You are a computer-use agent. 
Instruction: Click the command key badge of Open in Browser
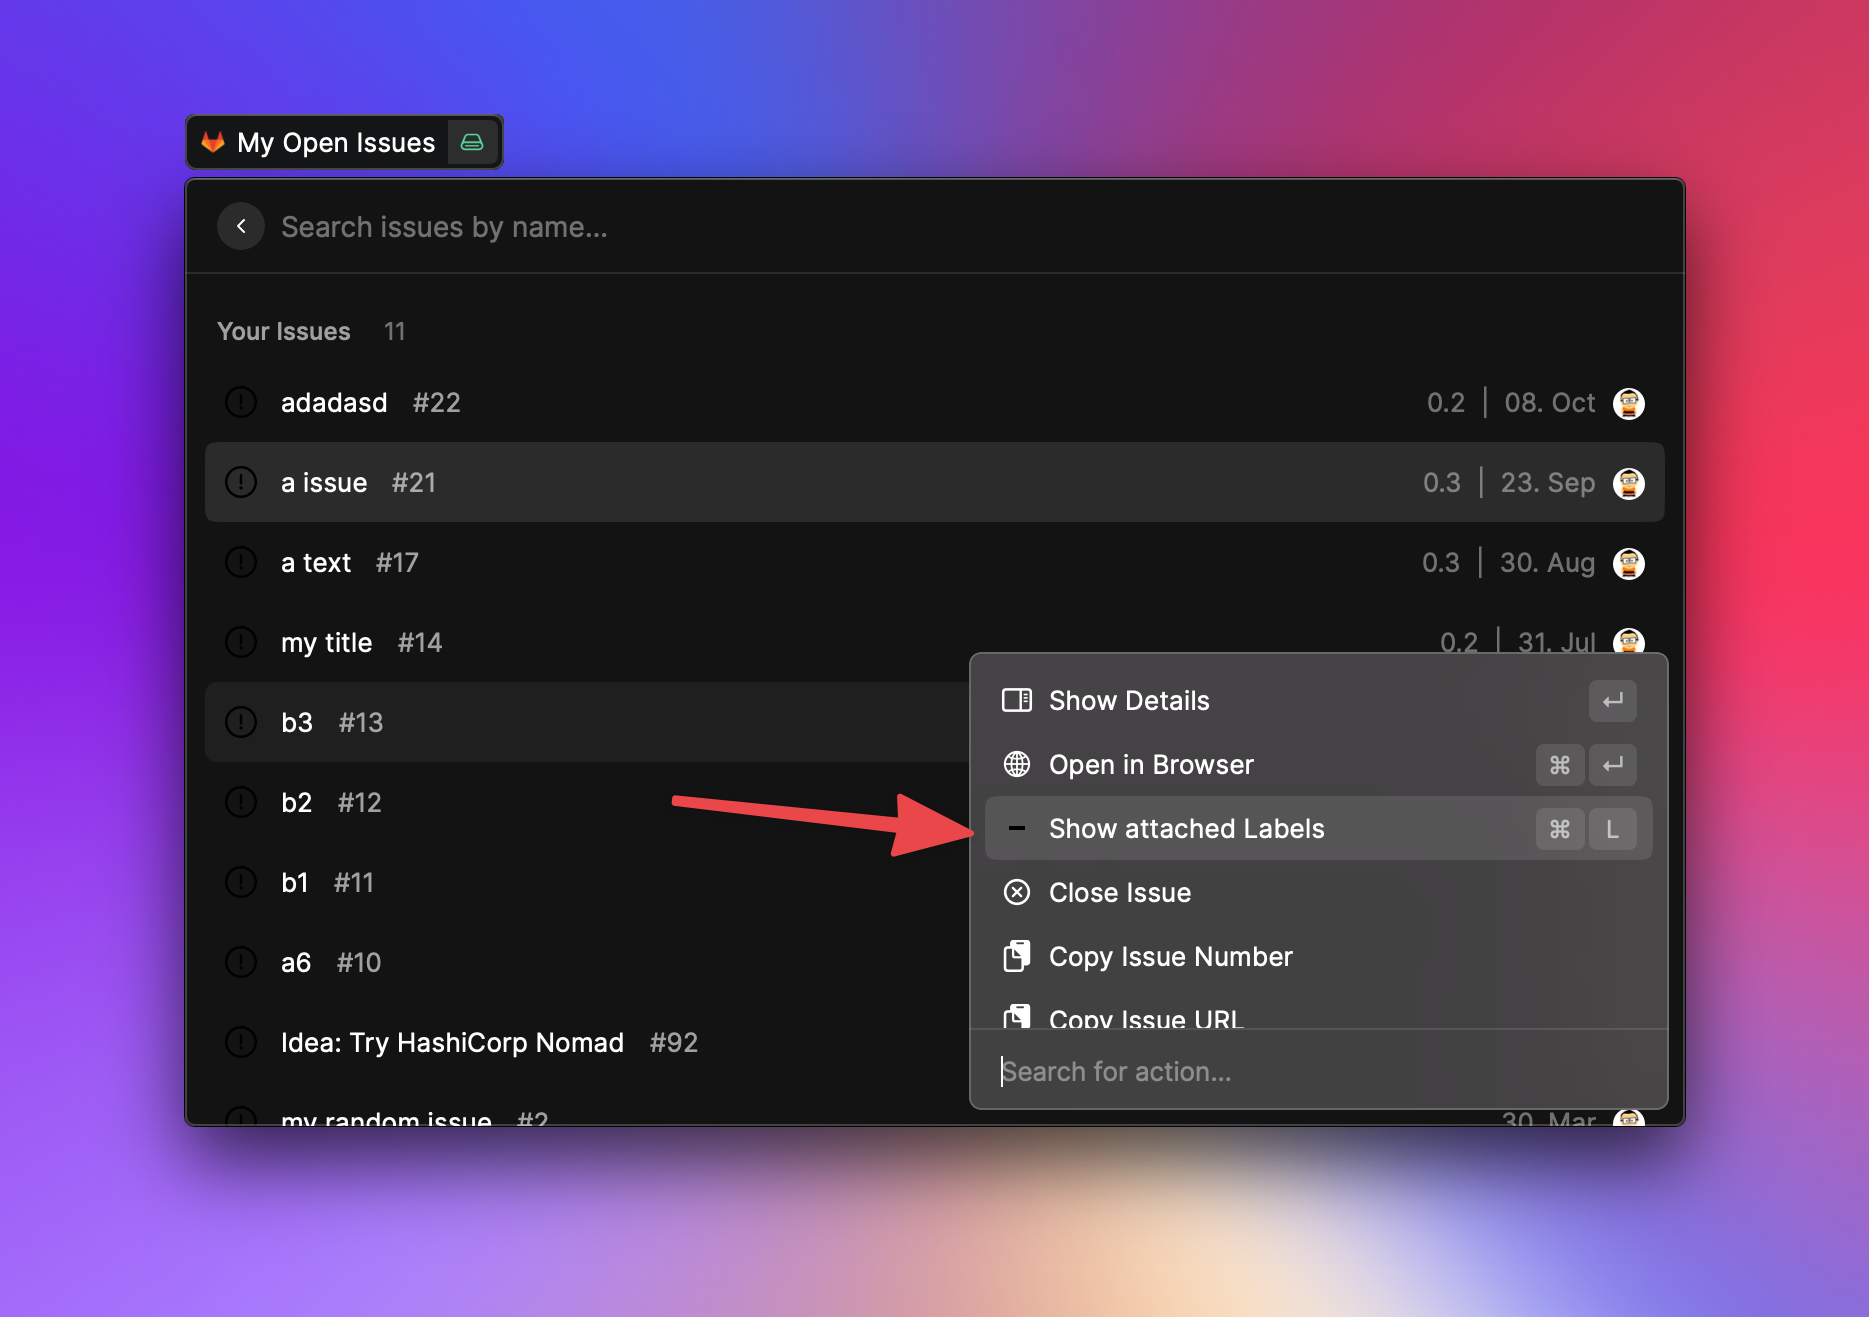click(x=1560, y=765)
